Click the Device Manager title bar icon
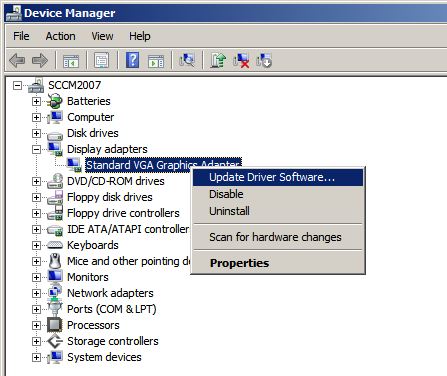This screenshot has height=376, width=447. click(x=14, y=13)
